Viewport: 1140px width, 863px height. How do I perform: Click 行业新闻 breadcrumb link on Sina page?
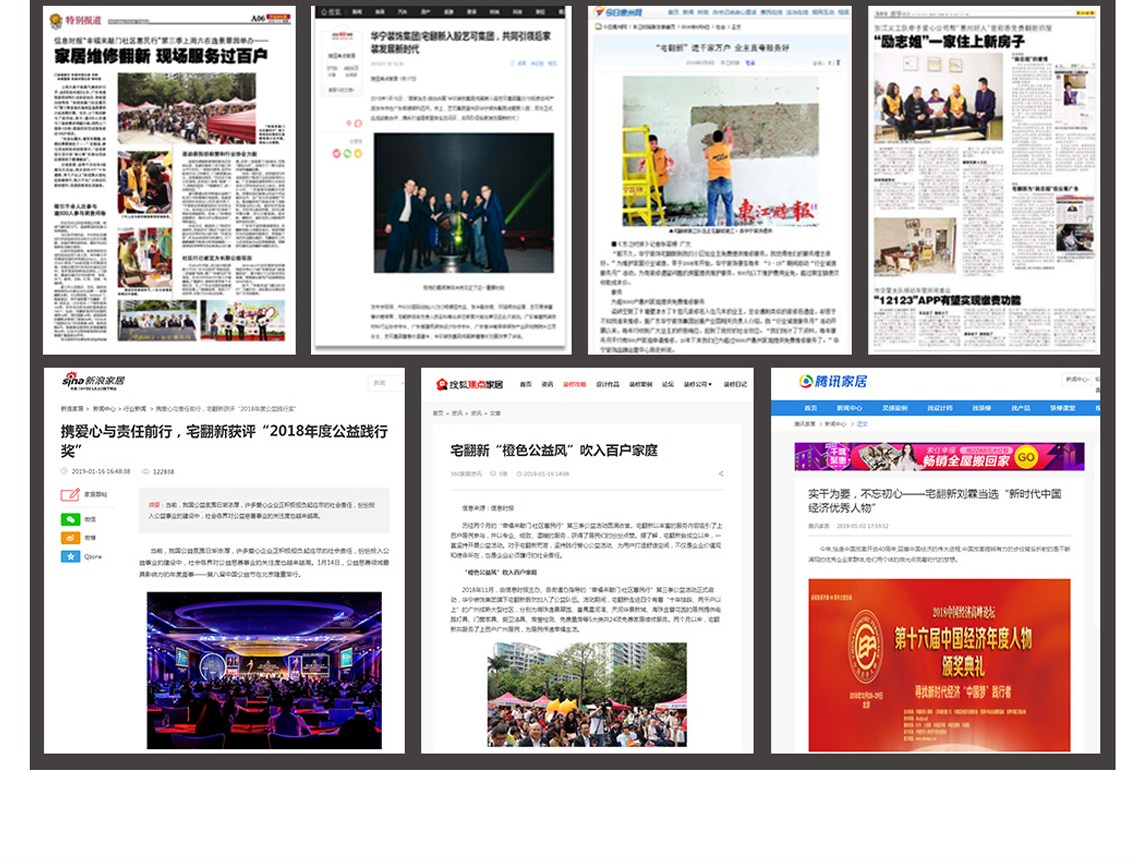133,408
